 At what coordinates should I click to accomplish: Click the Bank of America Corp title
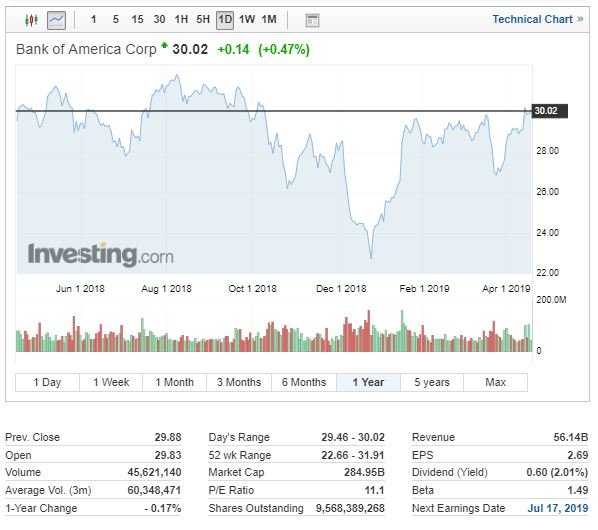point(86,49)
